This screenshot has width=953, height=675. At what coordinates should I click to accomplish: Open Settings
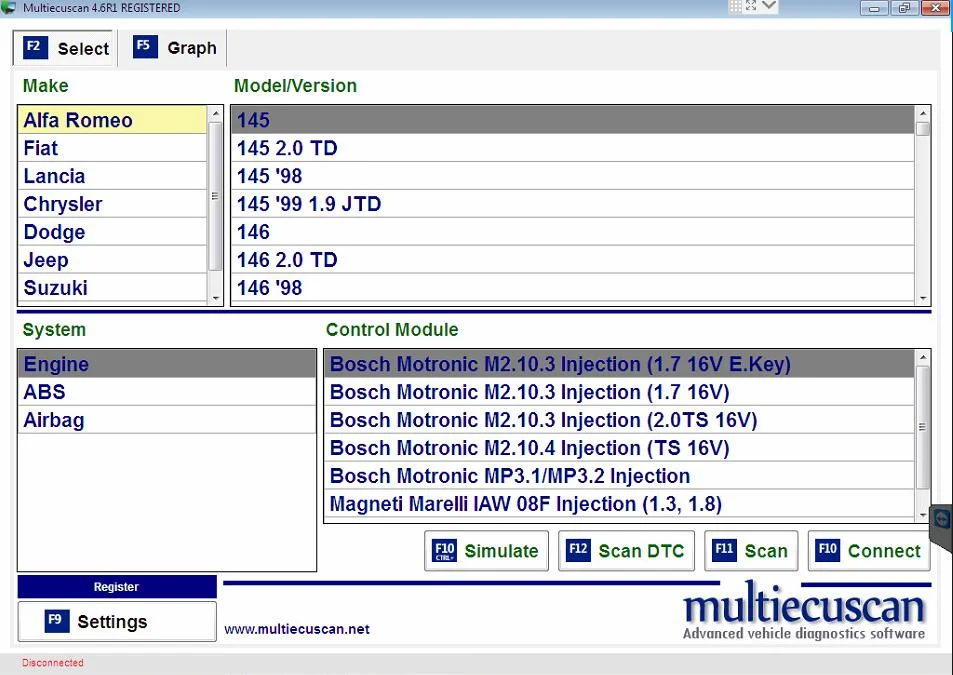tap(117, 621)
